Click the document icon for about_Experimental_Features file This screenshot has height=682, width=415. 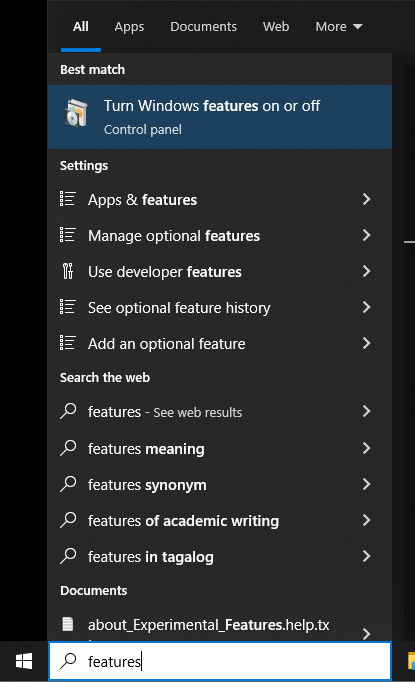(x=68, y=624)
